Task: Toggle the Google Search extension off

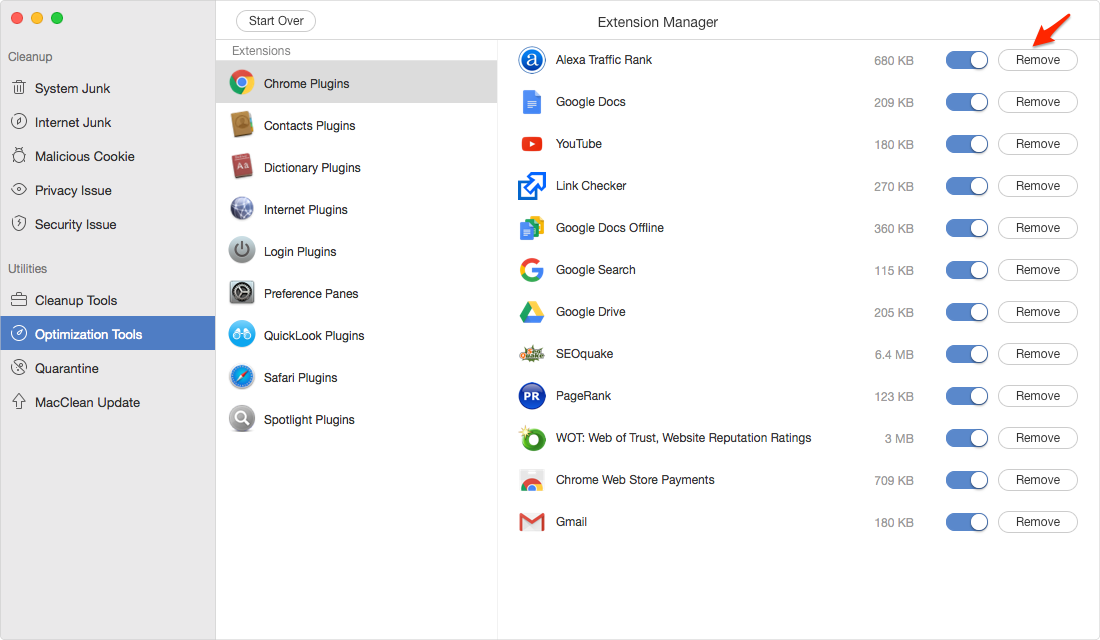Action: click(x=966, y=270)
